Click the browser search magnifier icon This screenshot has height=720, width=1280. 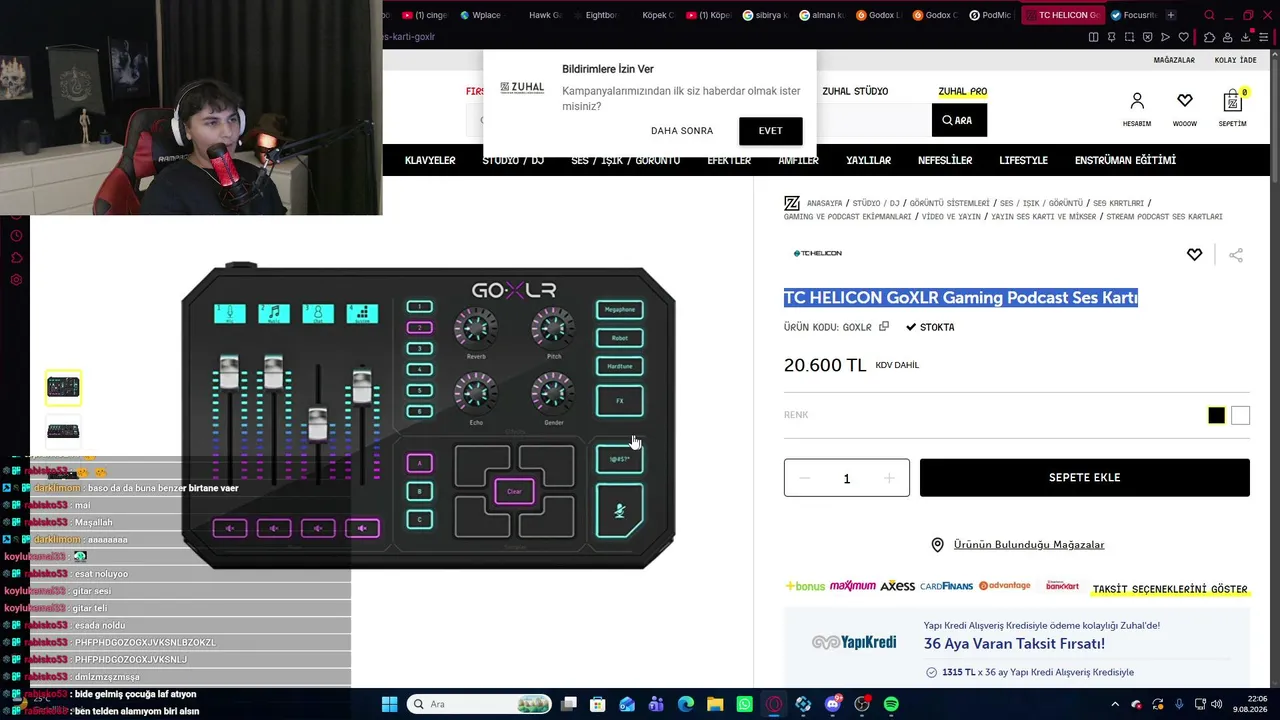pyautogui.click(x=1209, y=15)
